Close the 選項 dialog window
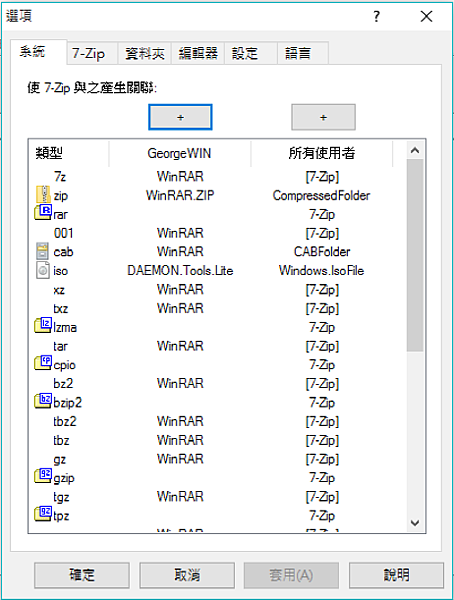 [x=426, y=16]
